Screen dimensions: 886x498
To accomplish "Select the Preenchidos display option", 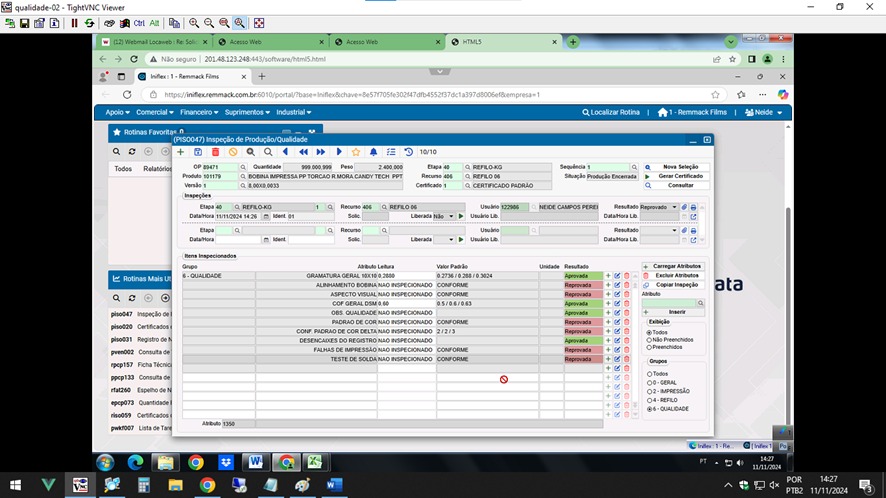I will pos(649,347).
